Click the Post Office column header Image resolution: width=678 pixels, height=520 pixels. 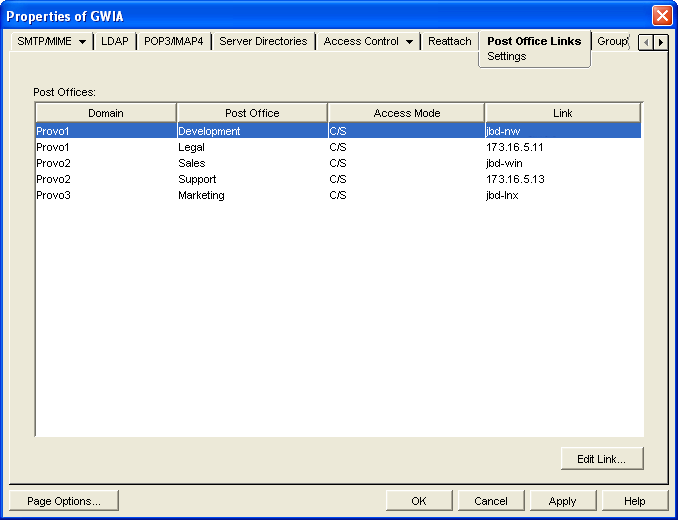point(252,113)
